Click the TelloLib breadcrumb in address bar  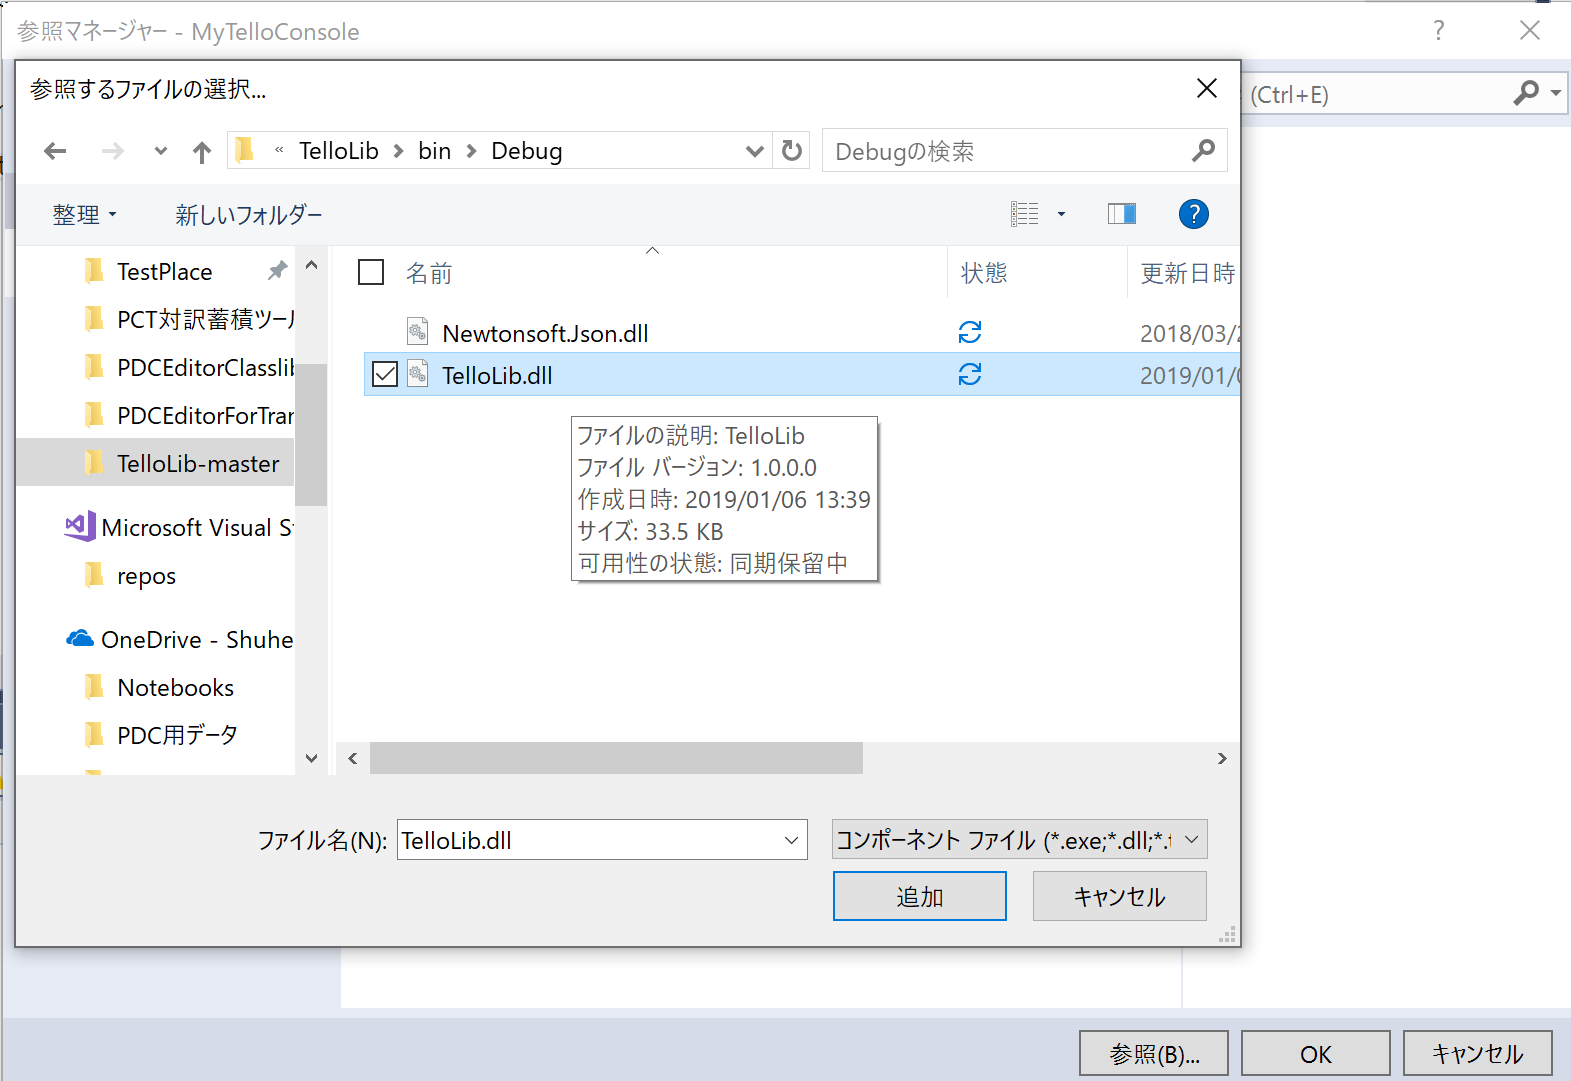[339, 151]
